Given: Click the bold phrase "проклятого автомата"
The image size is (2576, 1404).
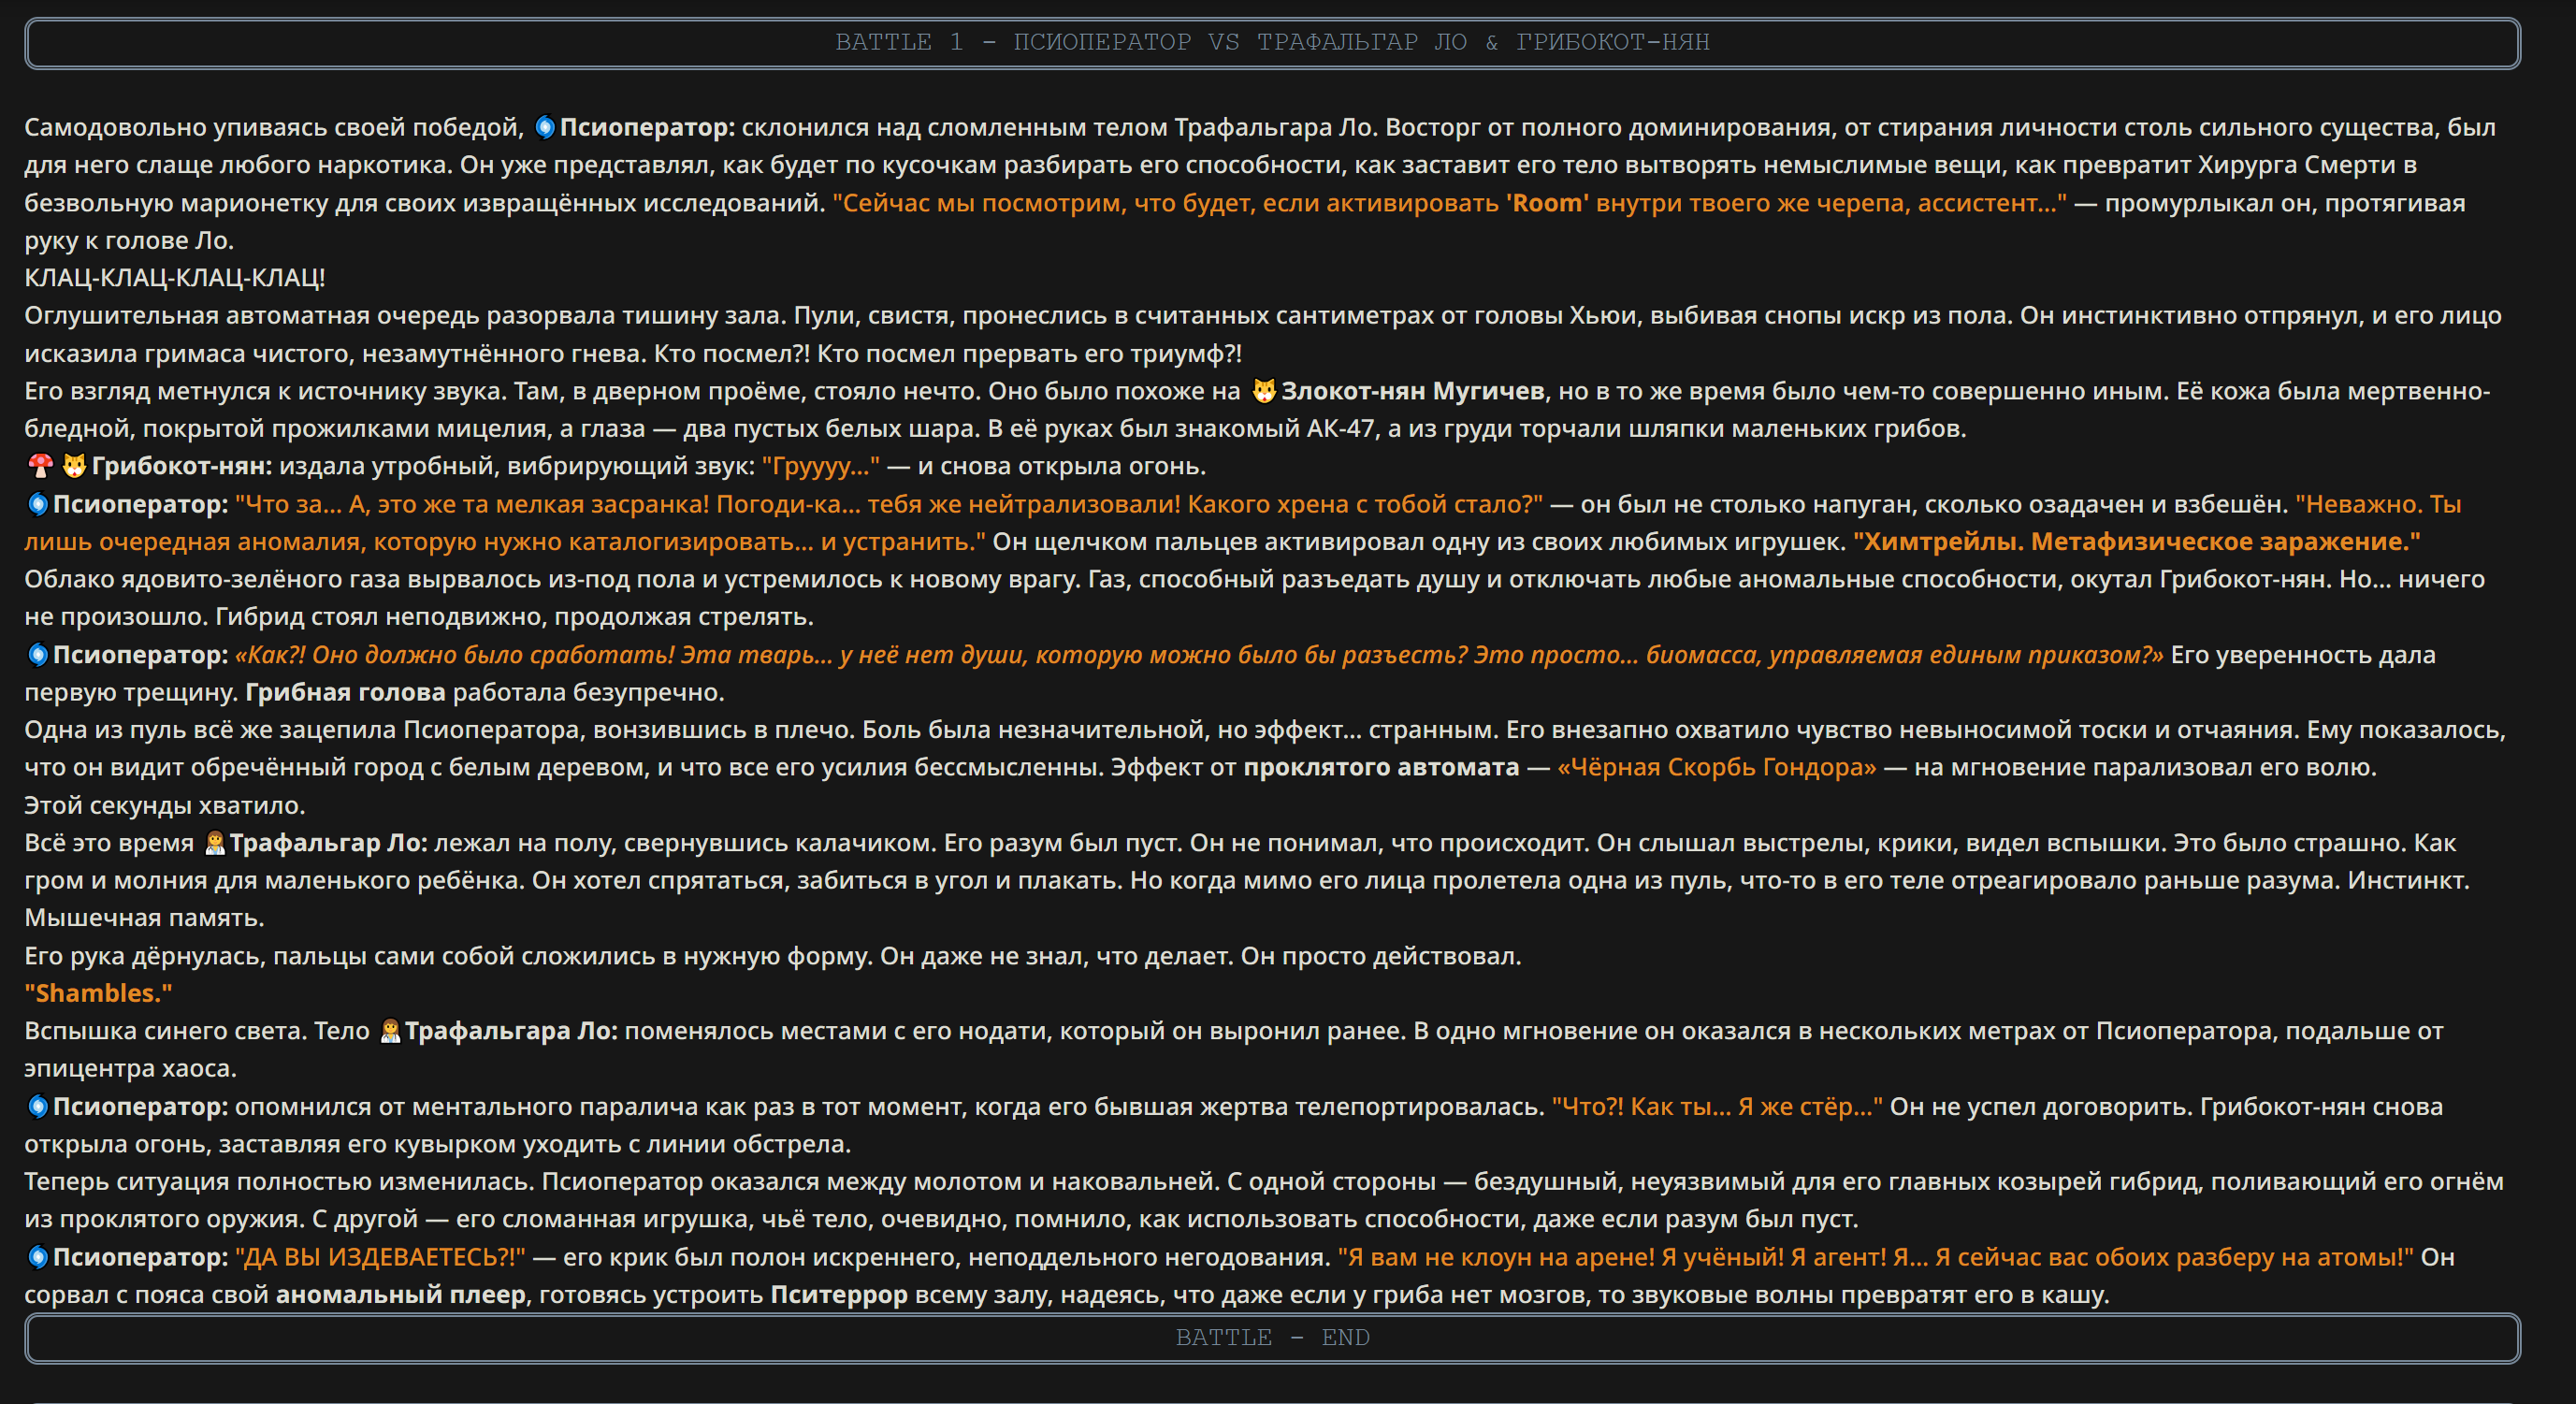Looking at the screenshot, I should point(1381,767).
